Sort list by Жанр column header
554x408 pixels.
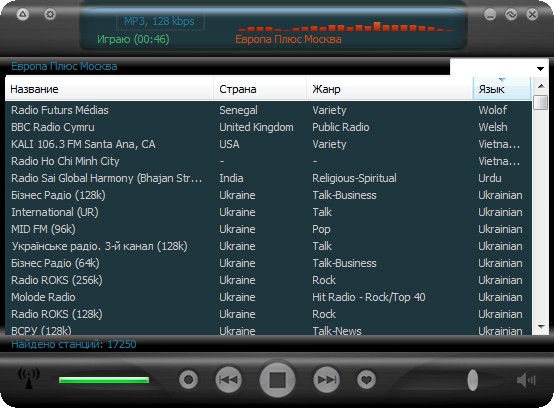(x=390, y=89)
